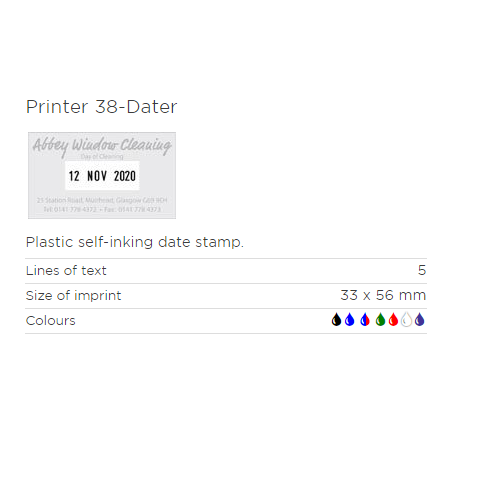Viewport: 500px width, 498px height.
Task: Click the Colours row label
Action: [51, 321]
